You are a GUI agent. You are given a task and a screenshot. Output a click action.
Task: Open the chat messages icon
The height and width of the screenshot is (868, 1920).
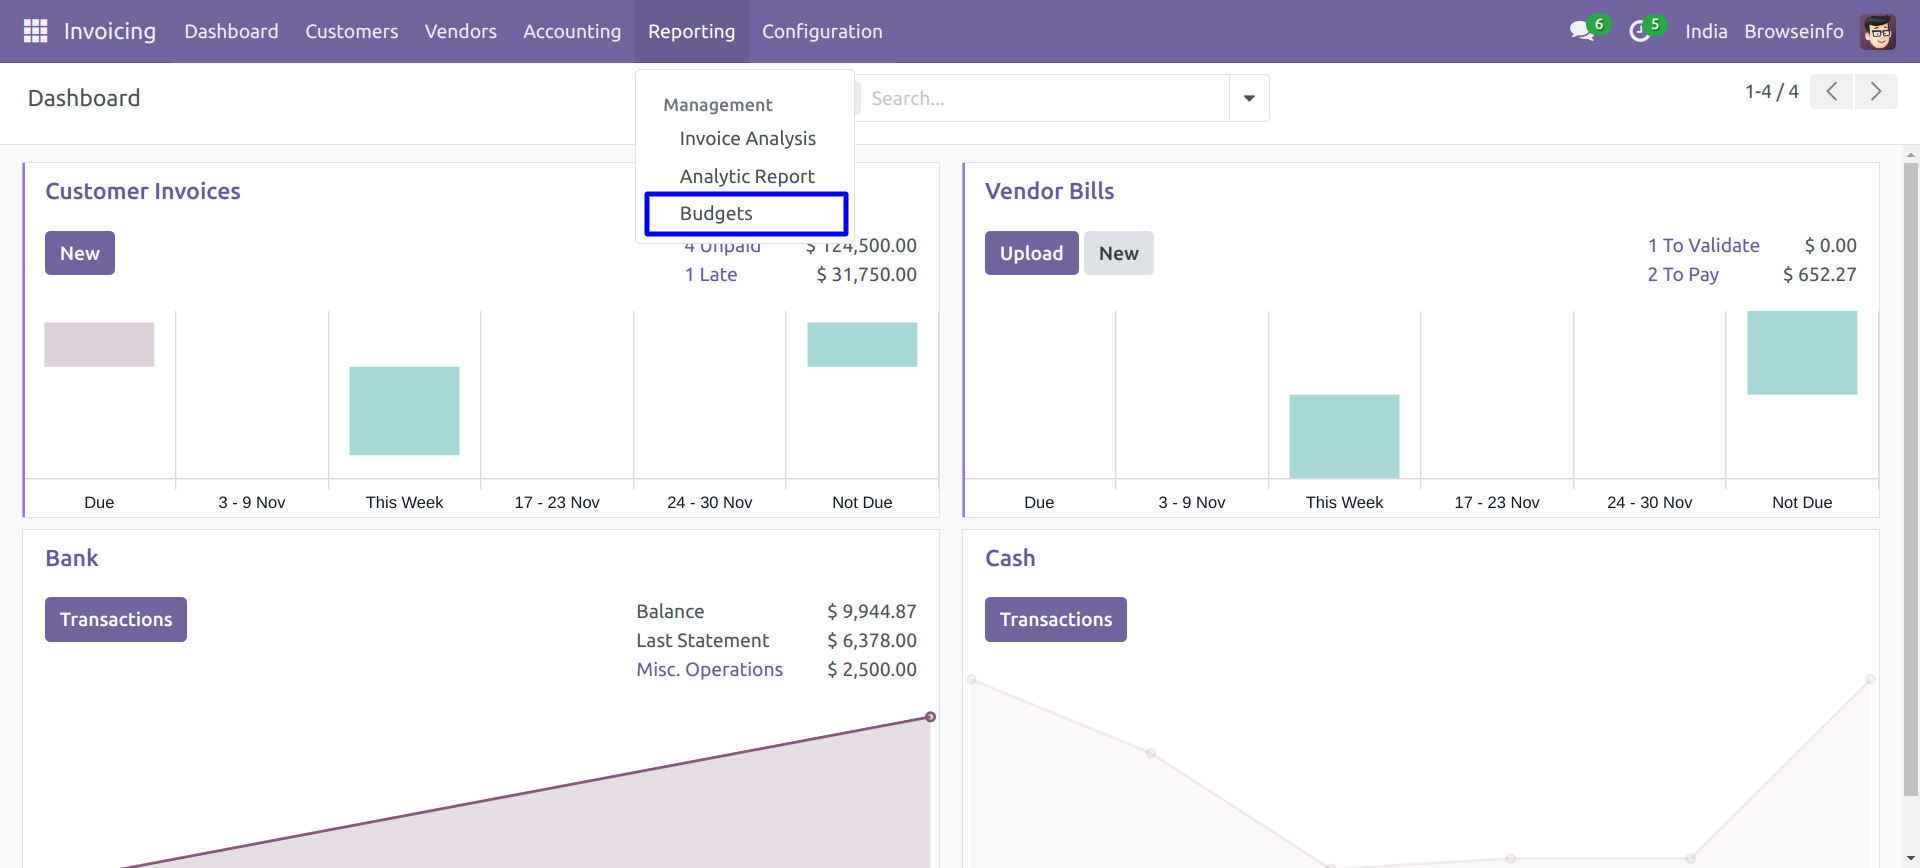pyautogui.click(x=1582, y=31)
